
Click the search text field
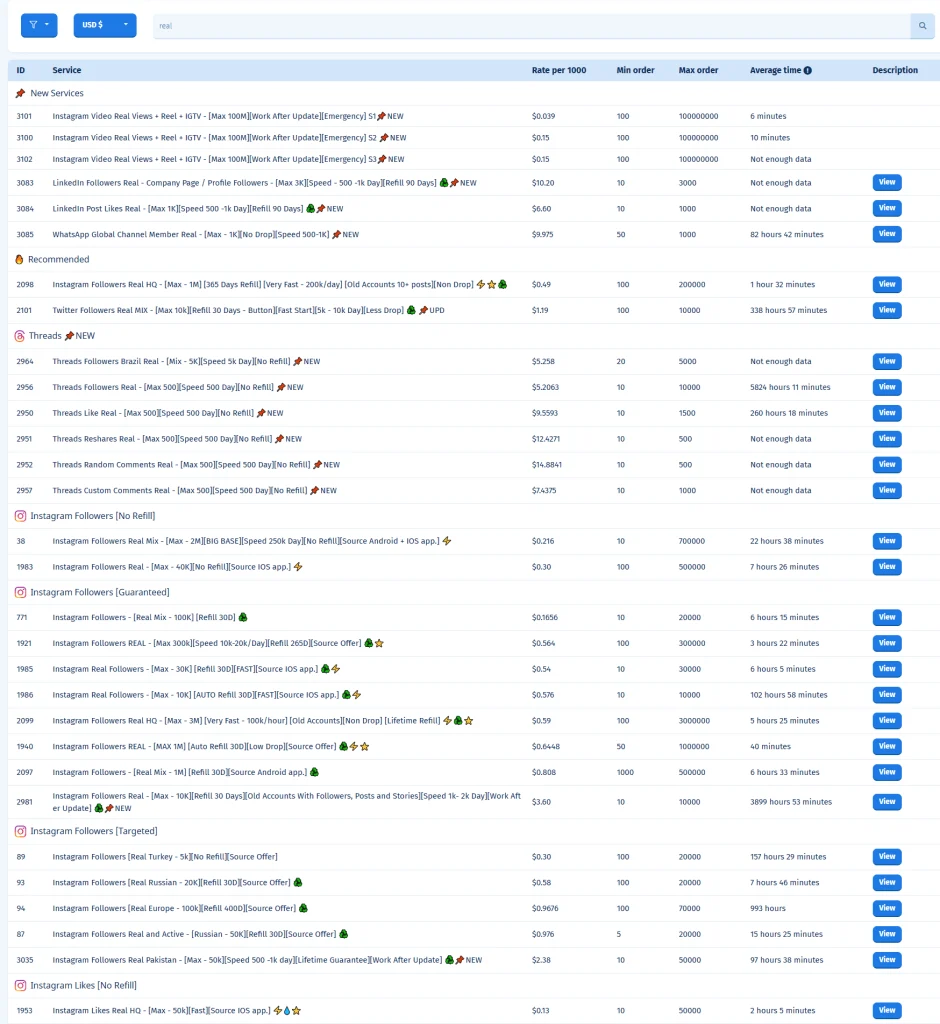click(532, 26)
